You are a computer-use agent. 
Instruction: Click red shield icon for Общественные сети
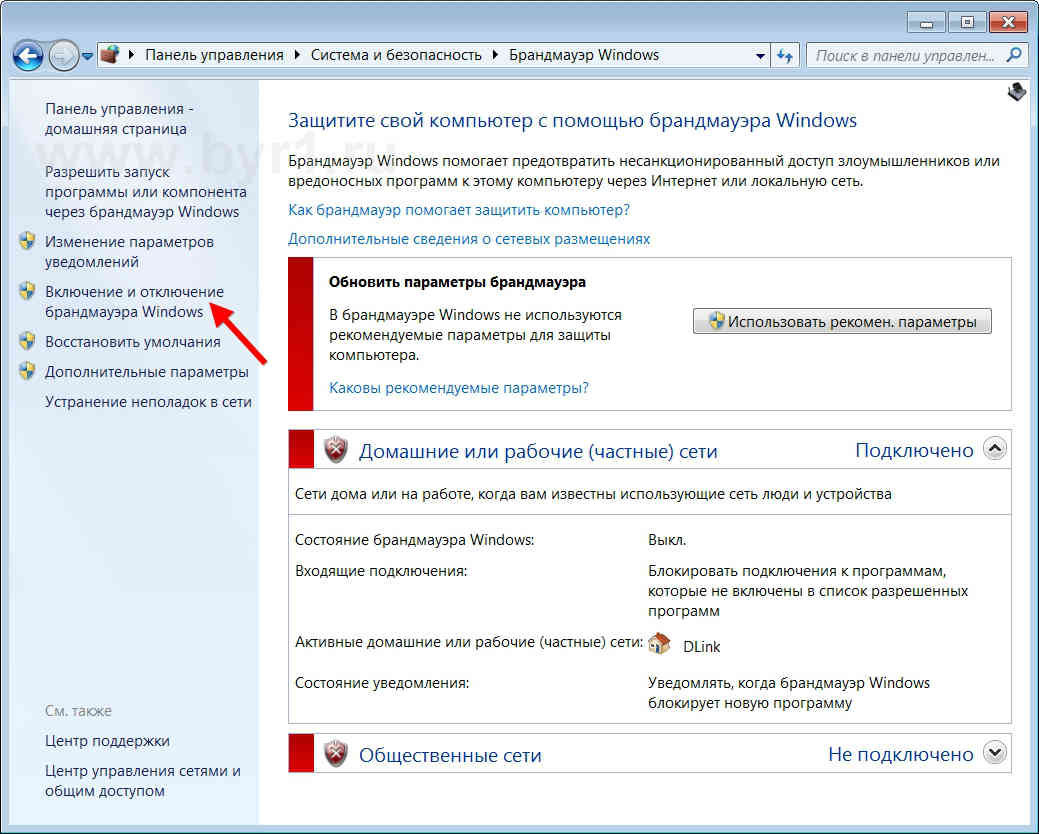click(x=336, y=754)
